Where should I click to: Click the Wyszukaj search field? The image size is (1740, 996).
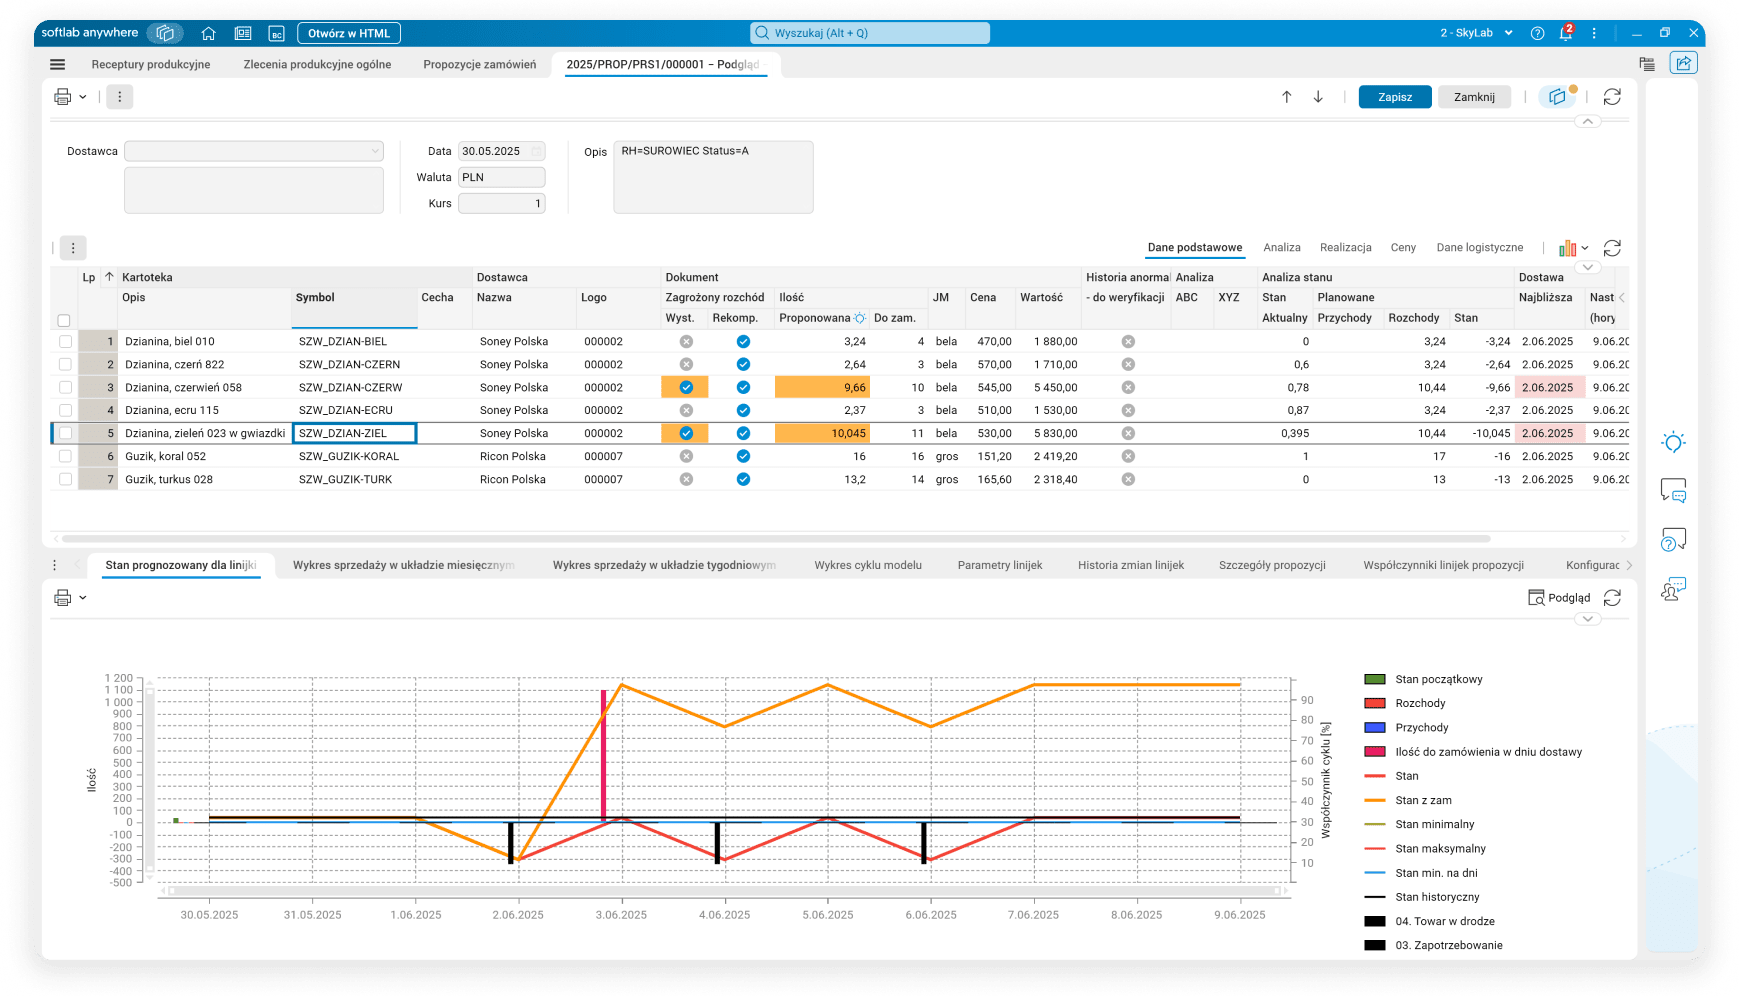870,33
